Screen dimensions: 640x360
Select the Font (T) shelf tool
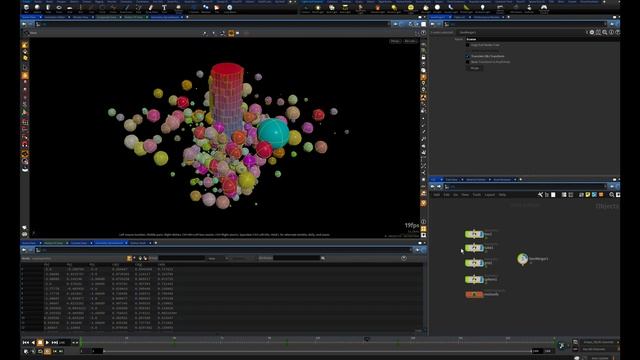(x=164, y=8)
